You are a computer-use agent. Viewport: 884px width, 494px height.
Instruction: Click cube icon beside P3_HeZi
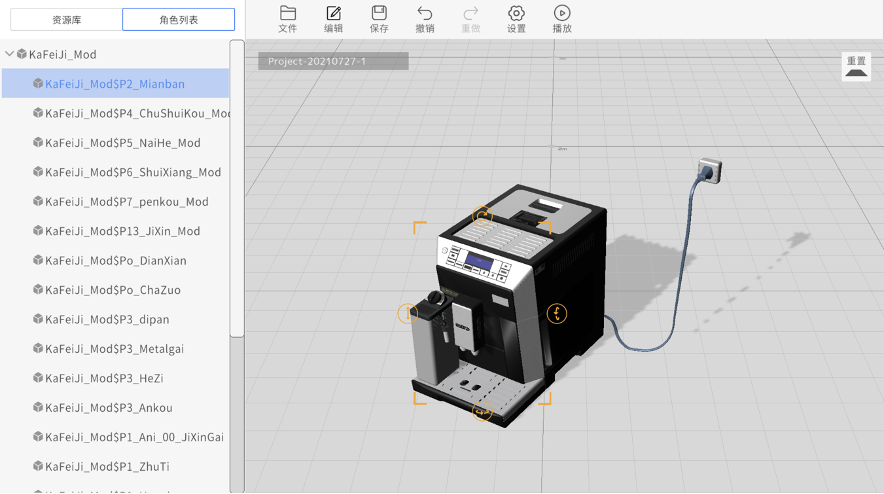coord(38,377)
